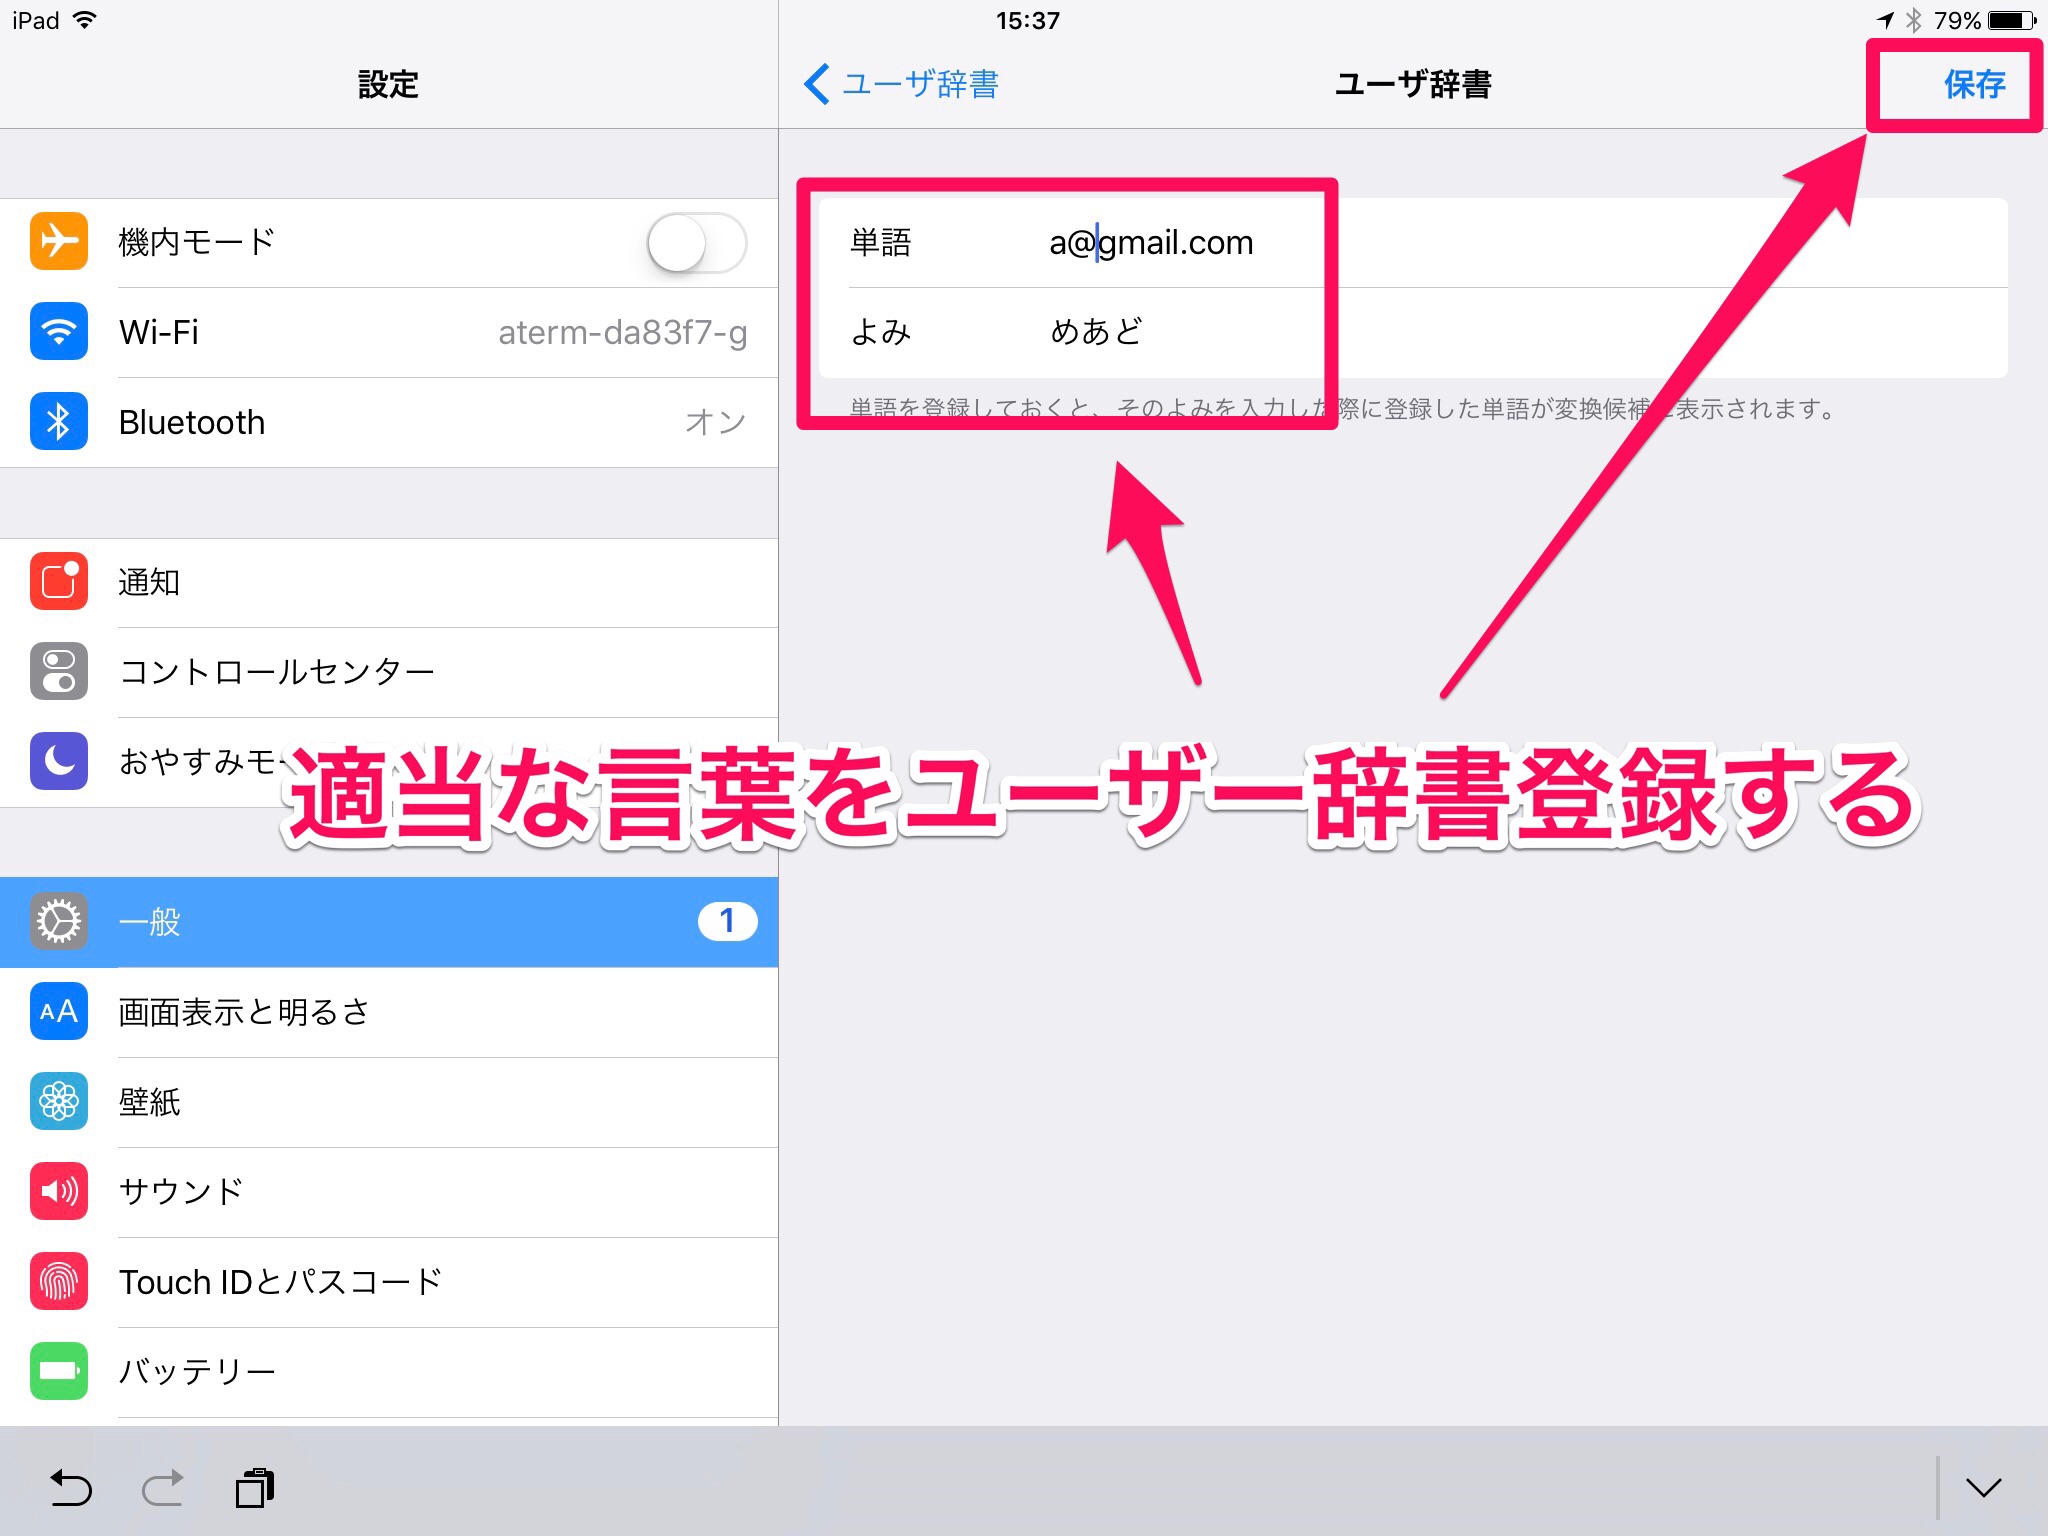
Task: Tap the 単語 field with a@gmail.com
Action: click(x=1150, y=243)
